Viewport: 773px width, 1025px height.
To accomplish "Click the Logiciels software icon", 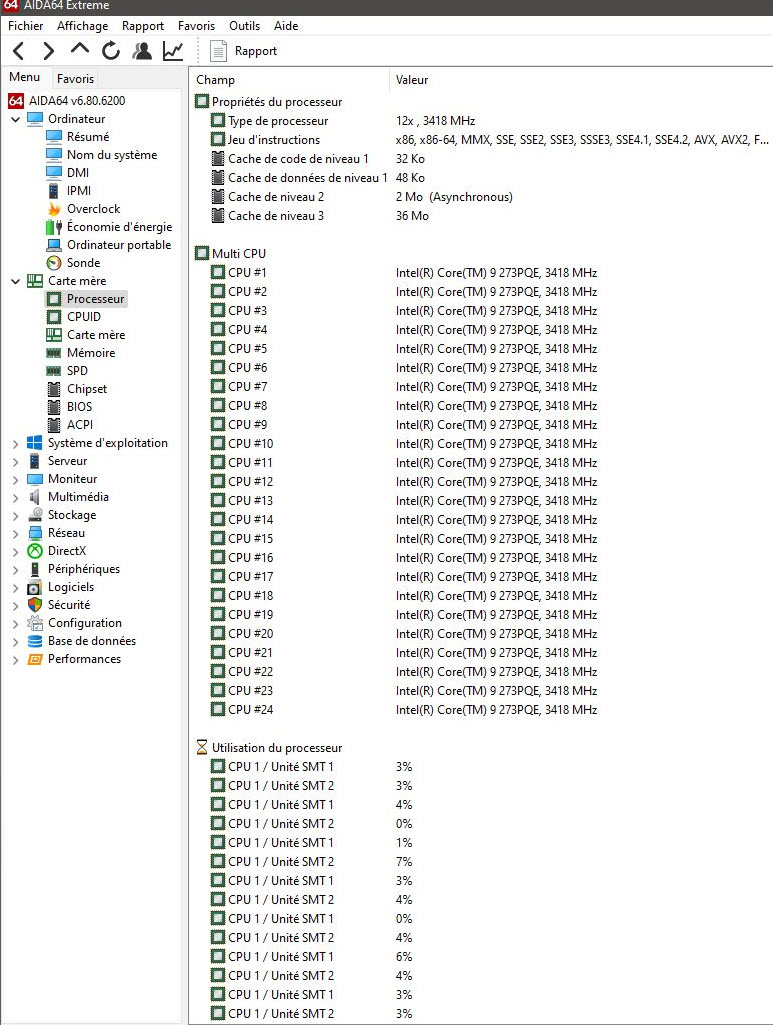I will [35, 587].
